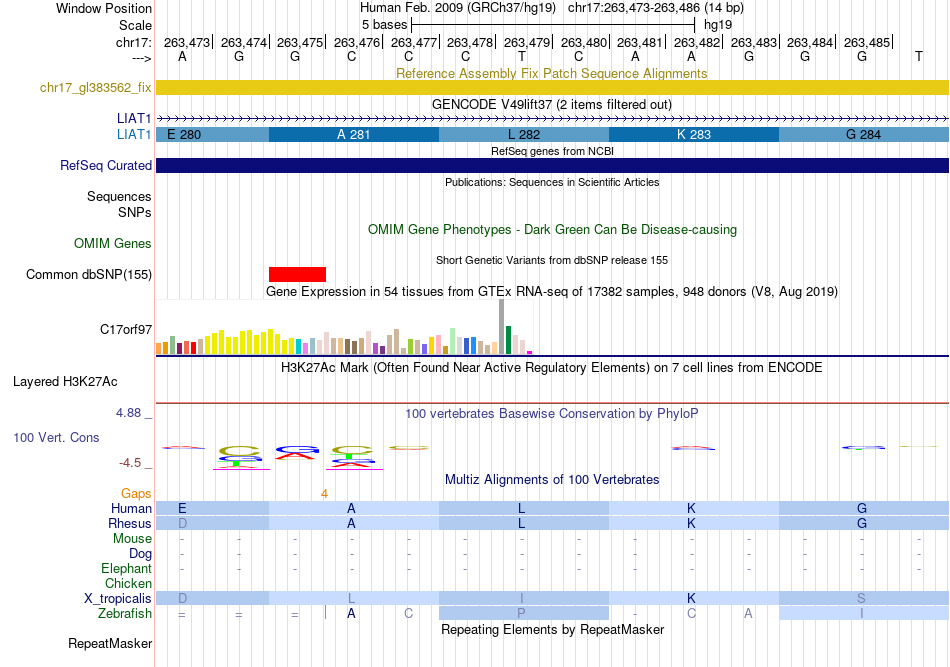Open the 'Reference Assembly Fix Patch Sequence Alignments' title
The width and height of the screenshot is (950, 667).
tap(552, 73)
